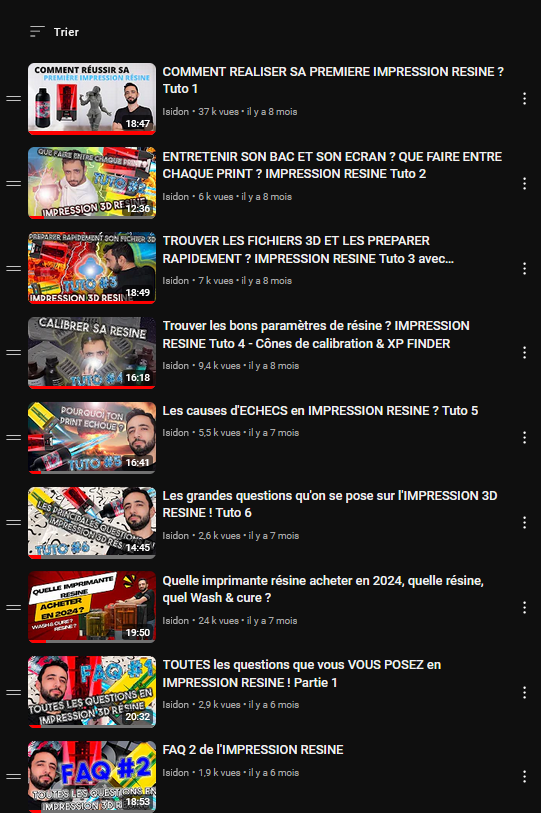The height and width of the screenshot is (813, 541).
Task: Click reorder handle beside FAQ 2 video
Action: (x=13, y=777)
